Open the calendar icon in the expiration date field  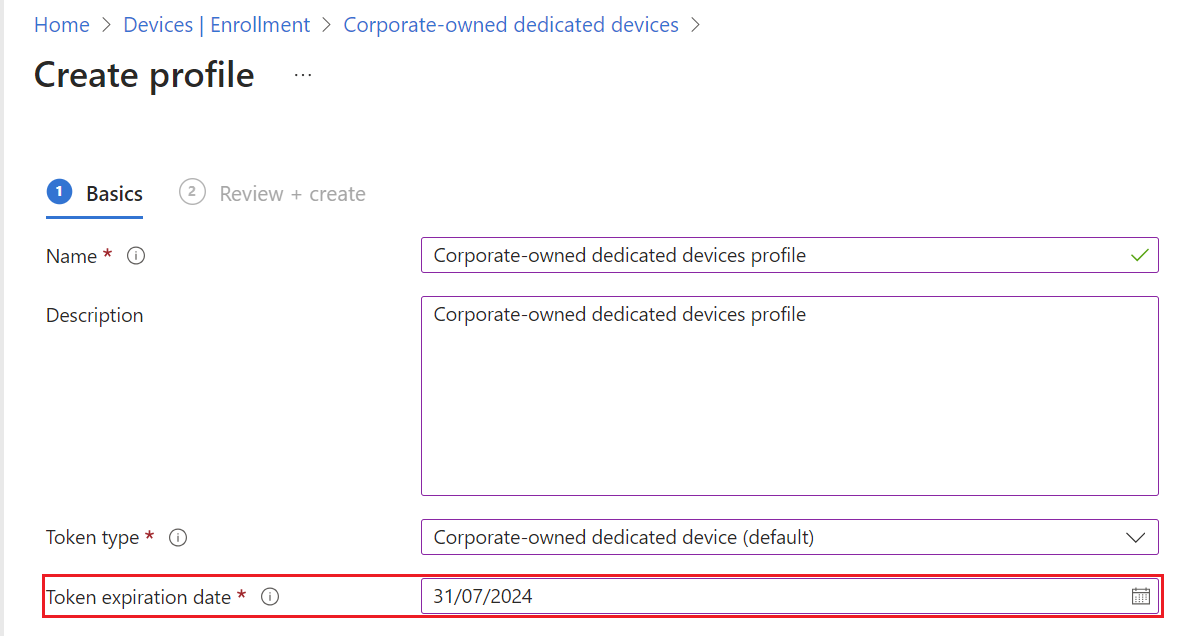[1141, 595]
